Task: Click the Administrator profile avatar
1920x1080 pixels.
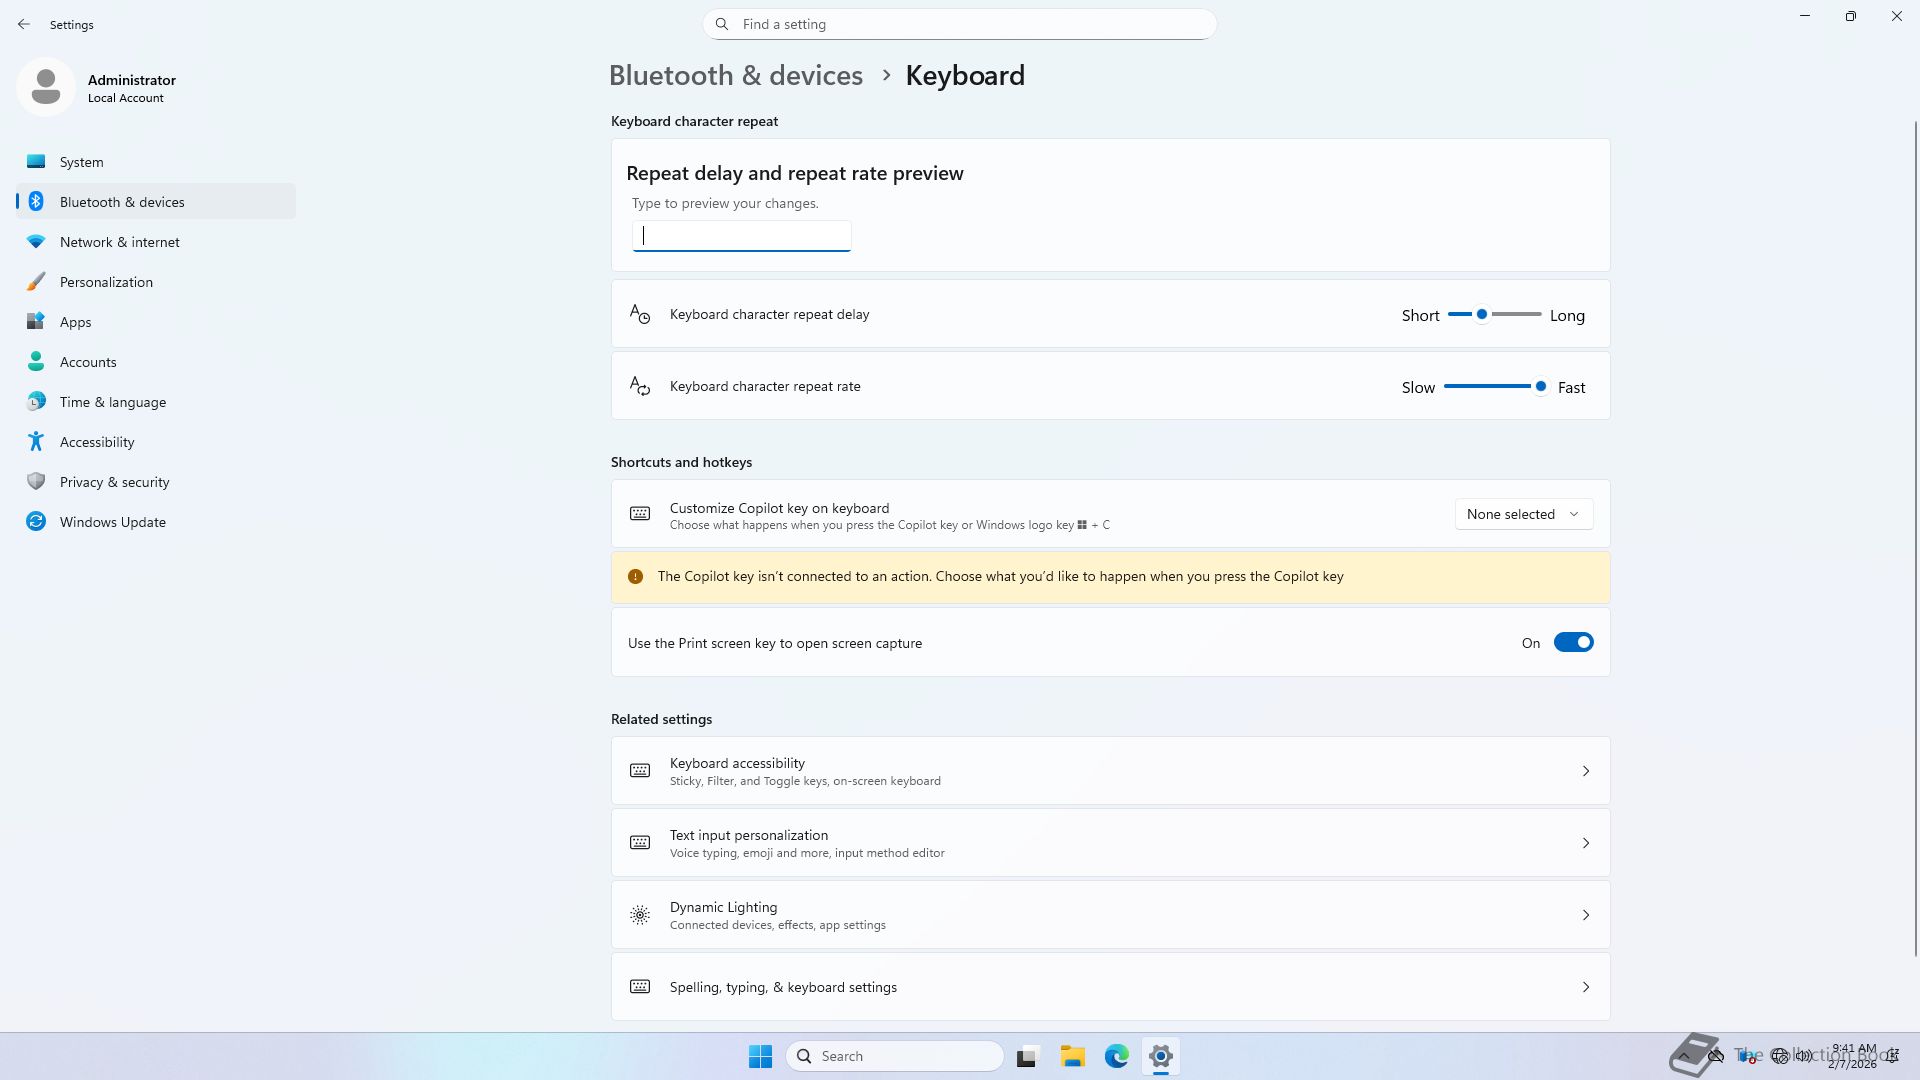Action: (x=46, y=88)
